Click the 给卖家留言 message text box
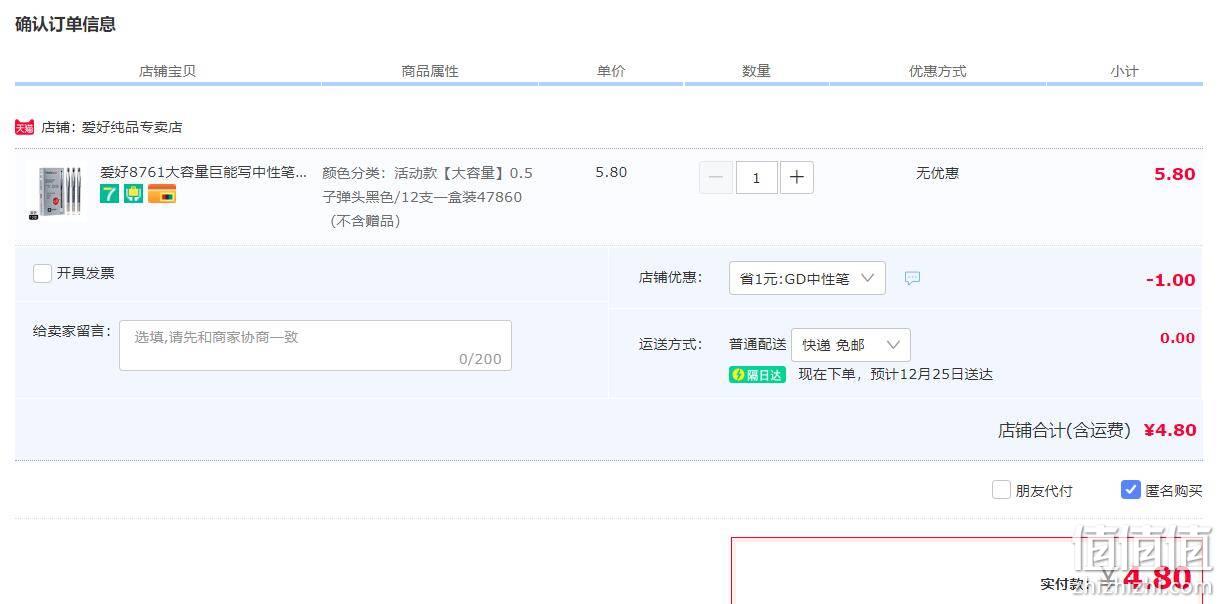 click(315, 345)
